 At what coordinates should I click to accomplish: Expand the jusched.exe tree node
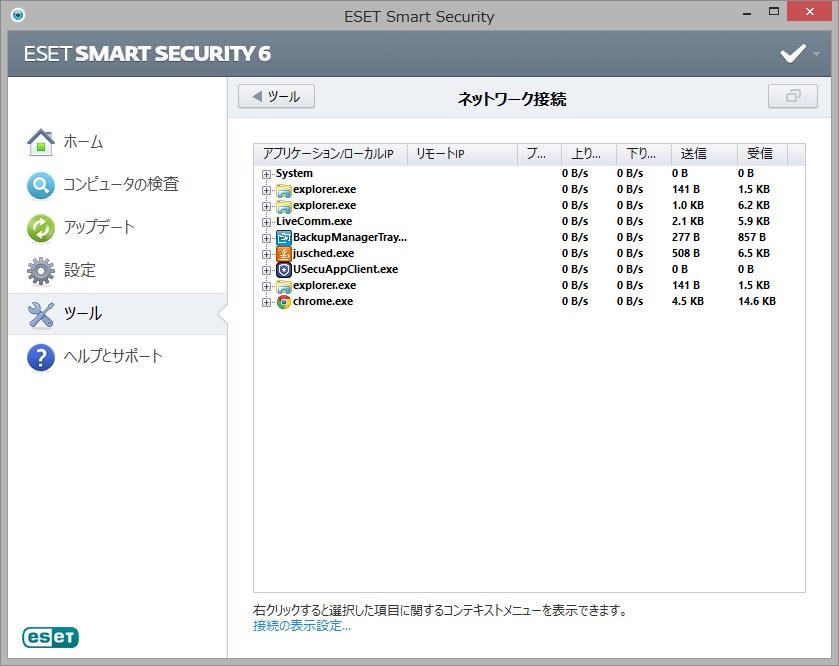point(266,254)
